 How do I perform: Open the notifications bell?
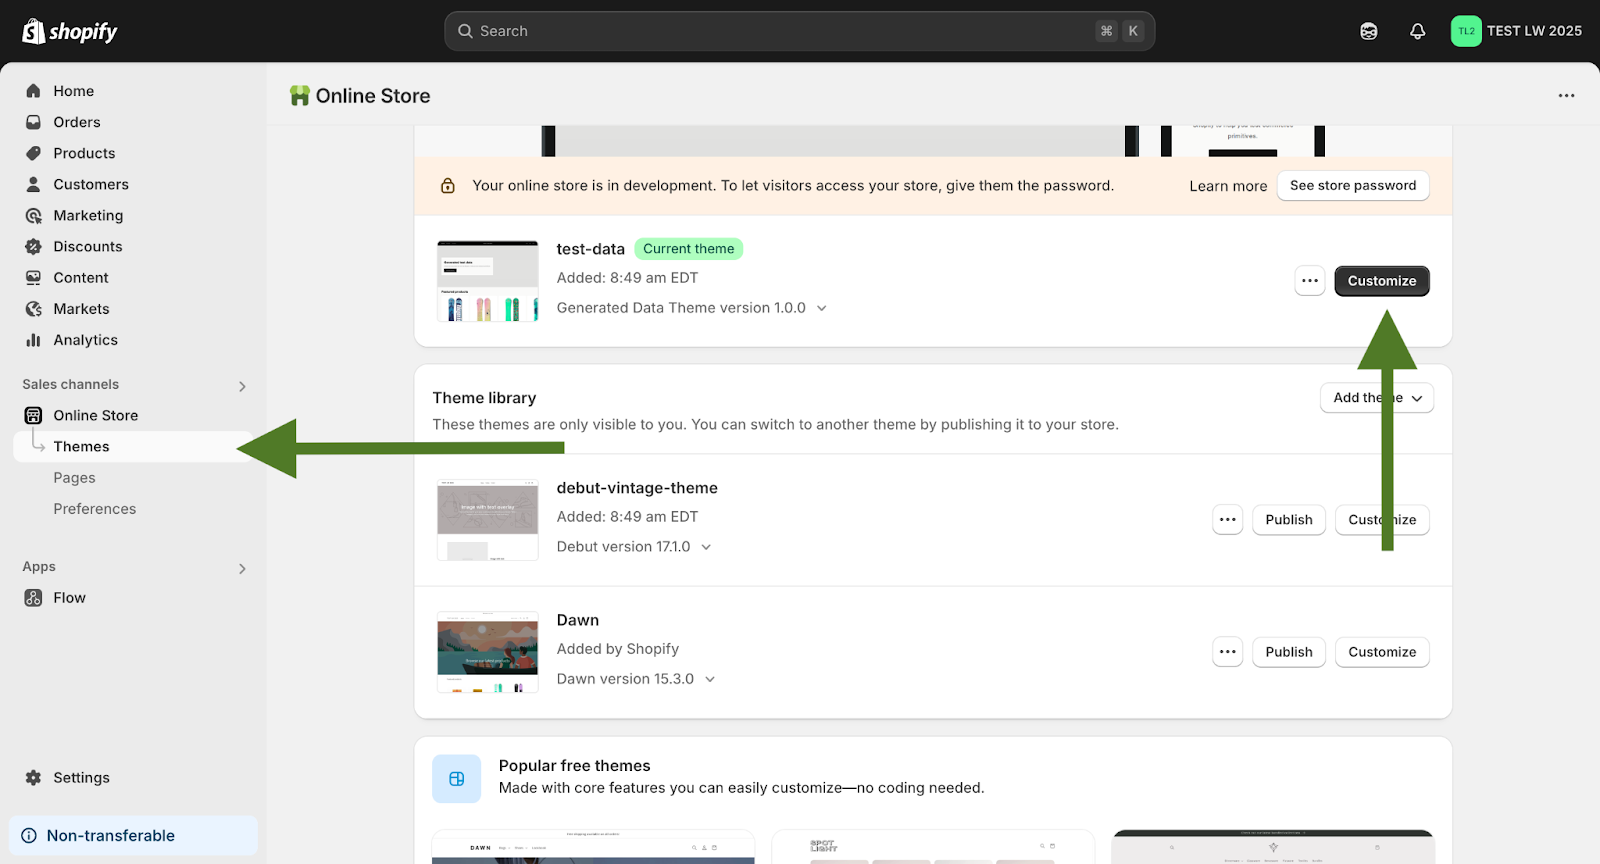click(1418, 31)
